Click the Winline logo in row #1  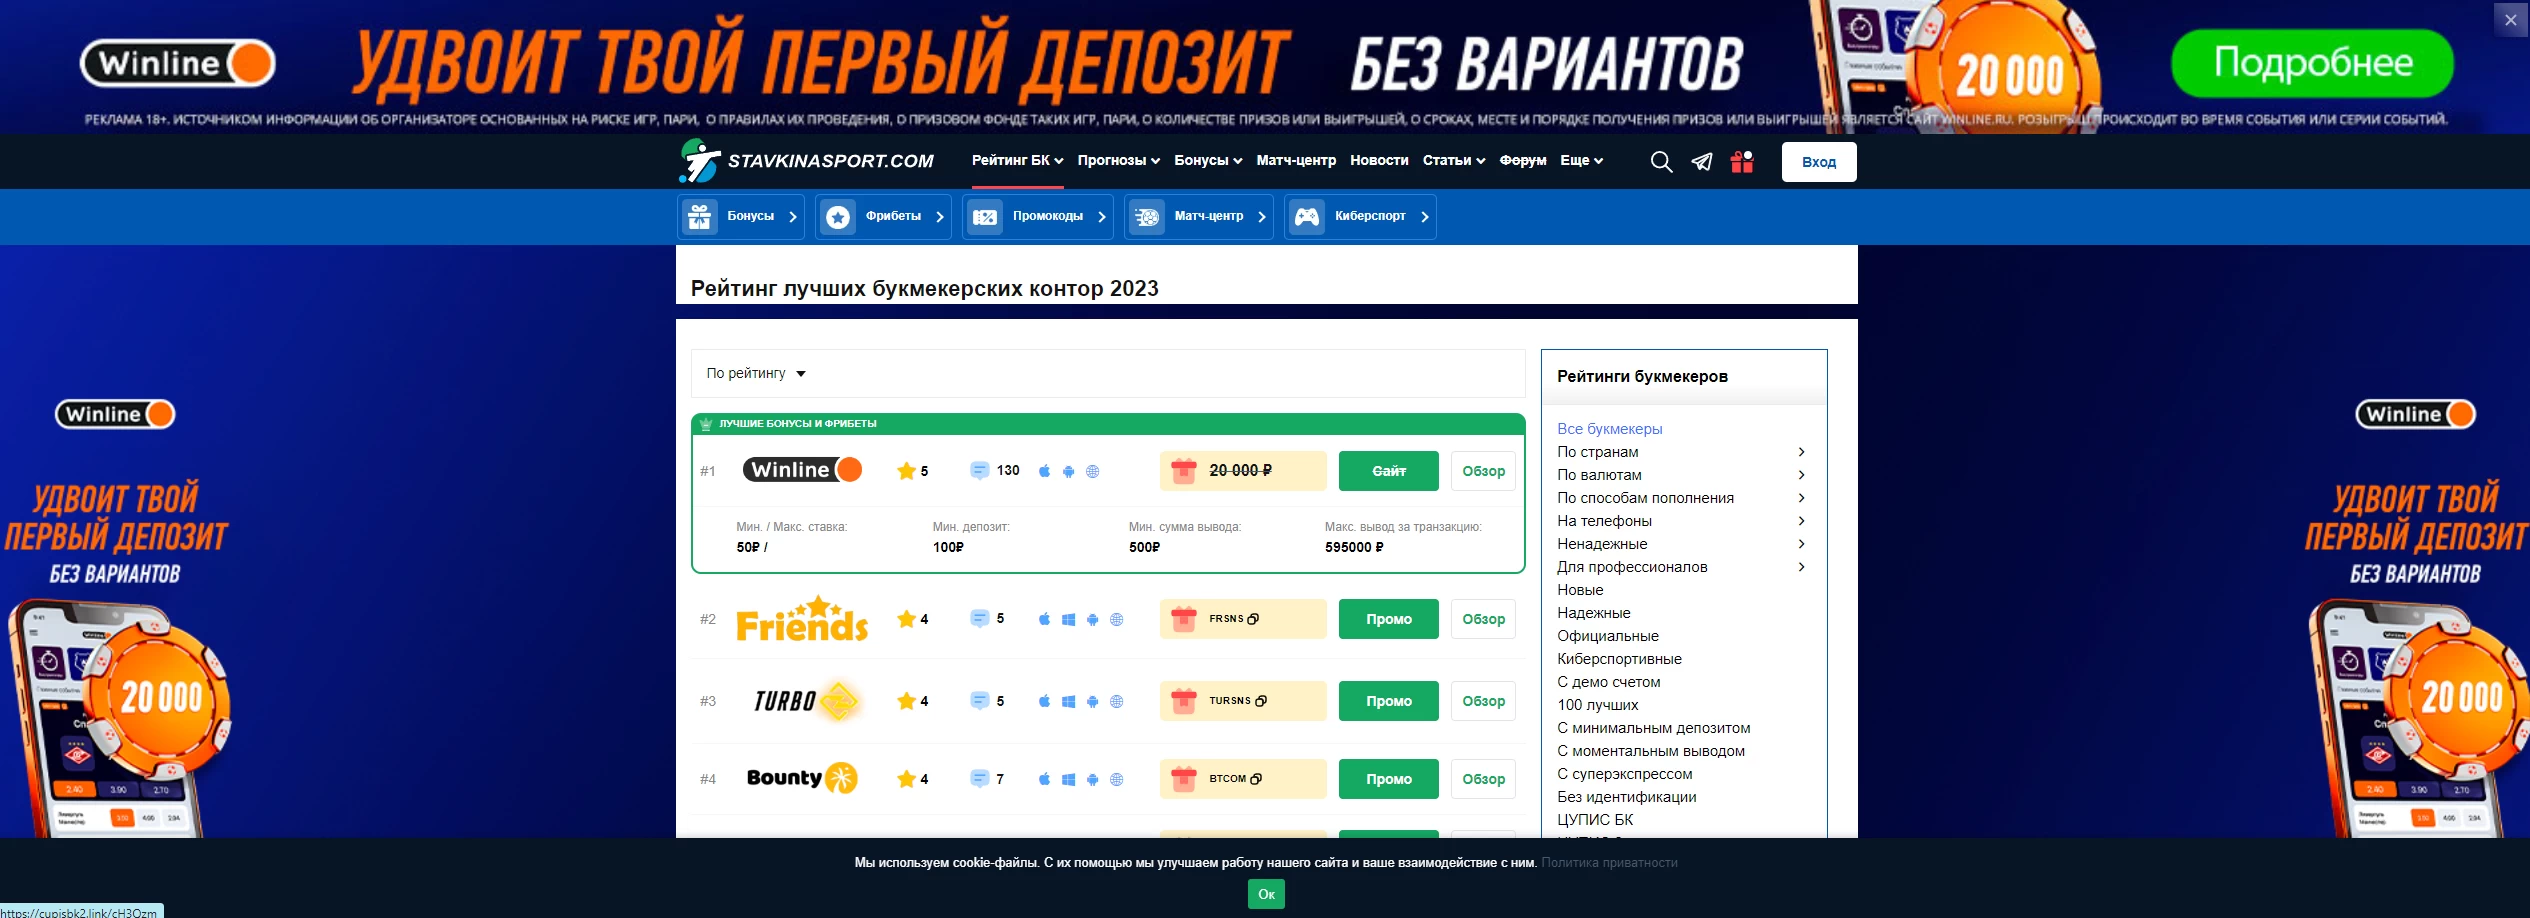coord(802,469)
